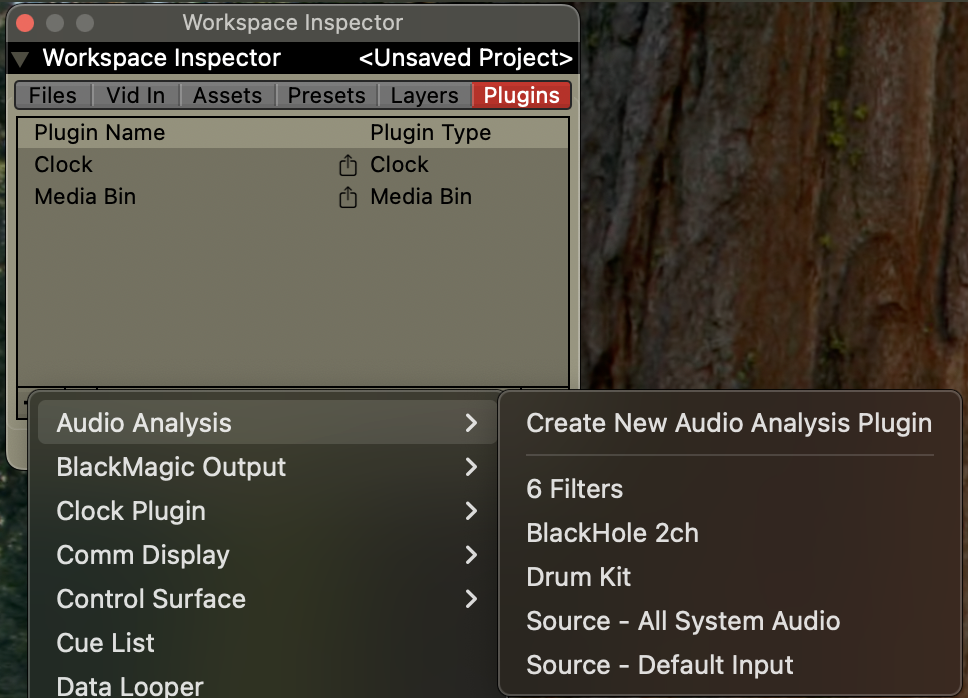Open the Presets tab

(x=327, y=96)
